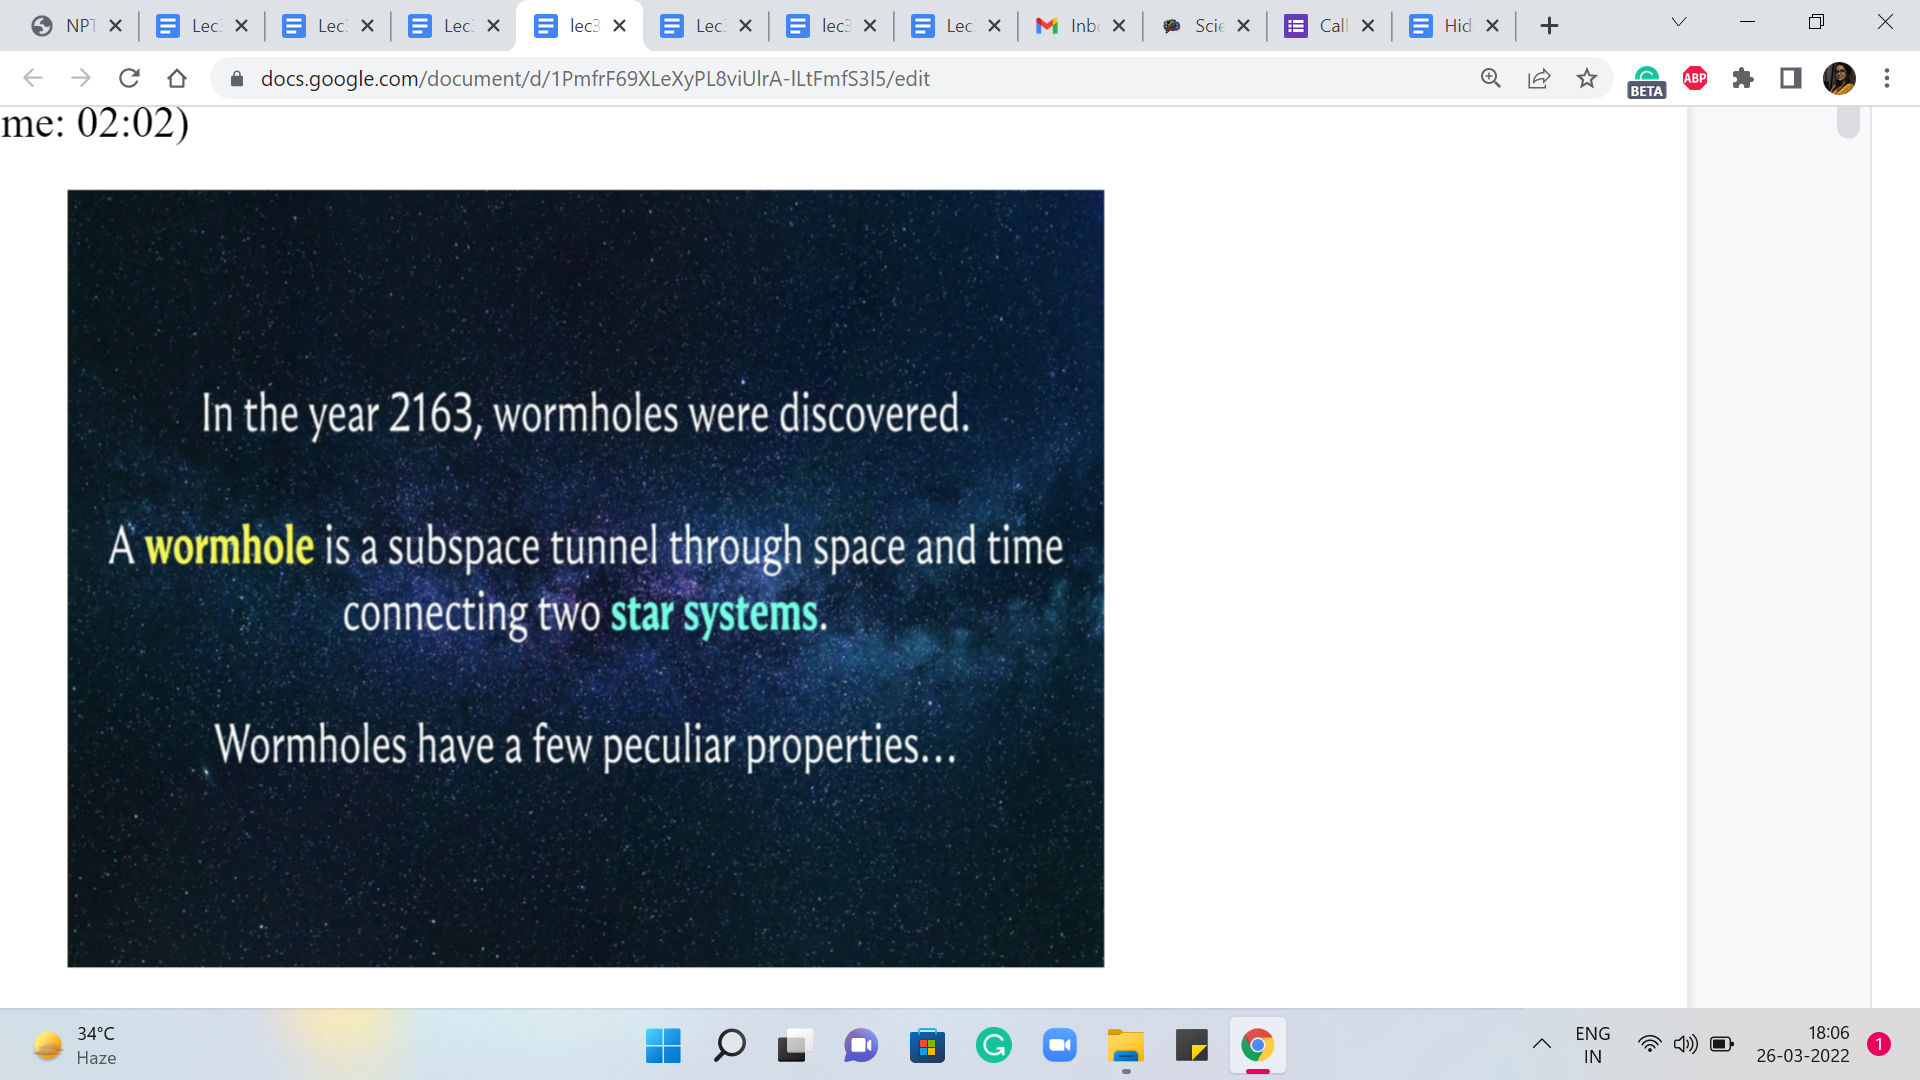Open the Zoom app in taskbar
This screenshot has height=1080, width=1920.
1059,1046
